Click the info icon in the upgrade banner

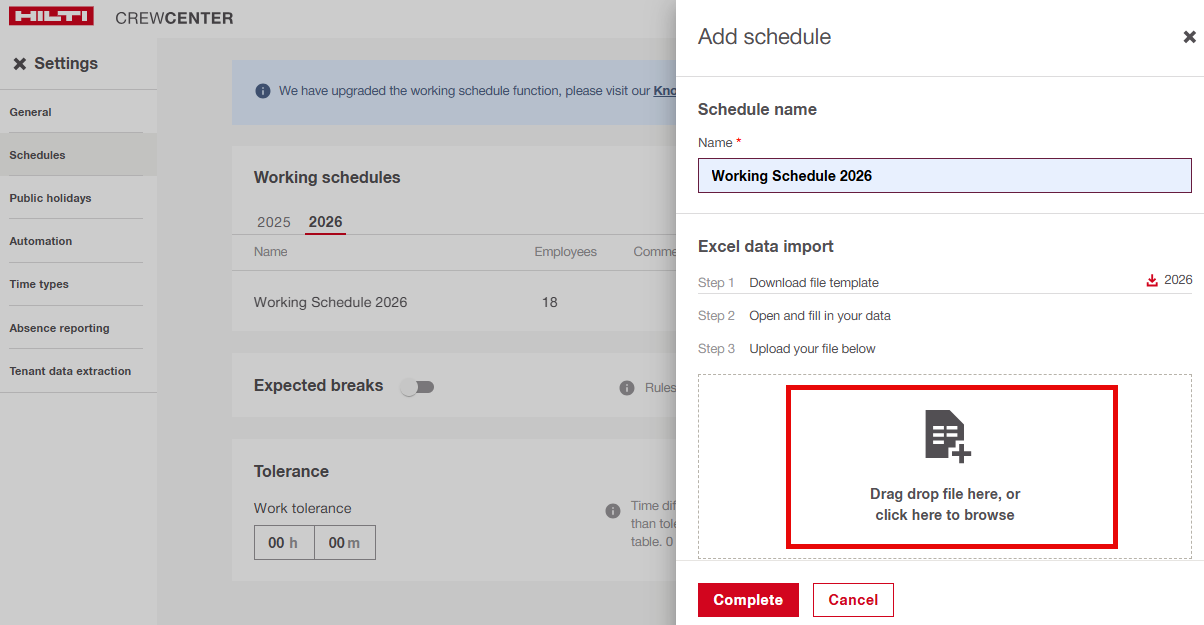[x=263, y=91]
